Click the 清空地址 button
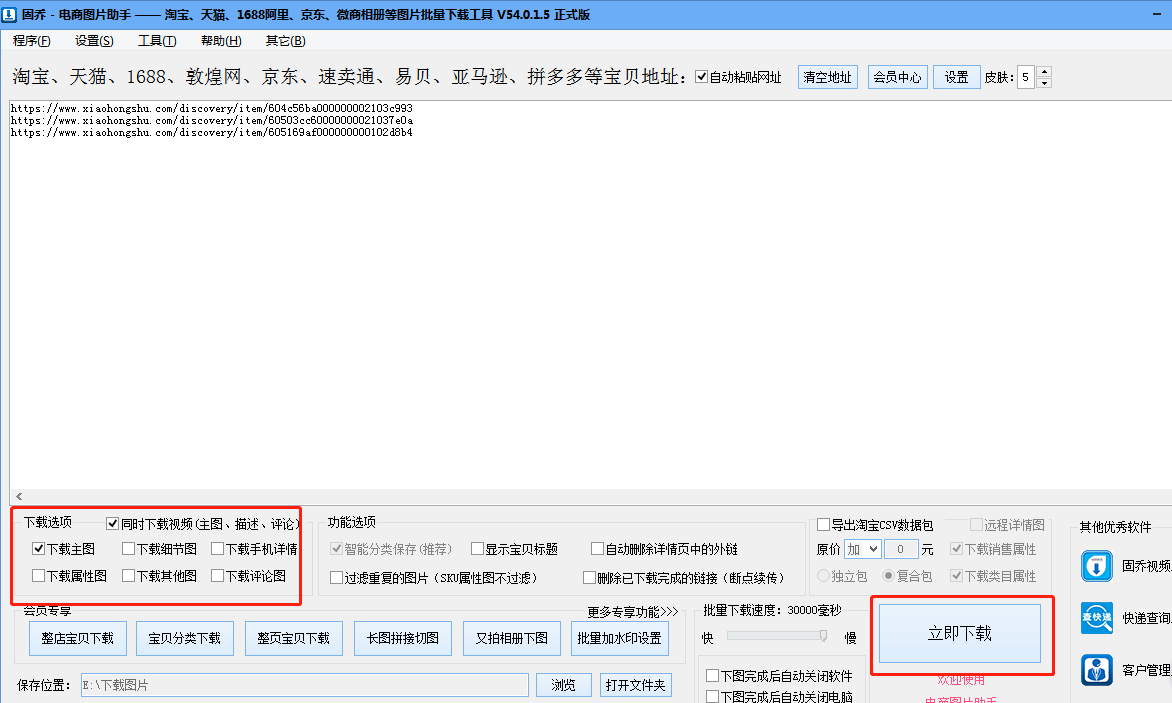The height and width of the screenshot is (703, 1172). pyautogui.click(x=827, y=77)
